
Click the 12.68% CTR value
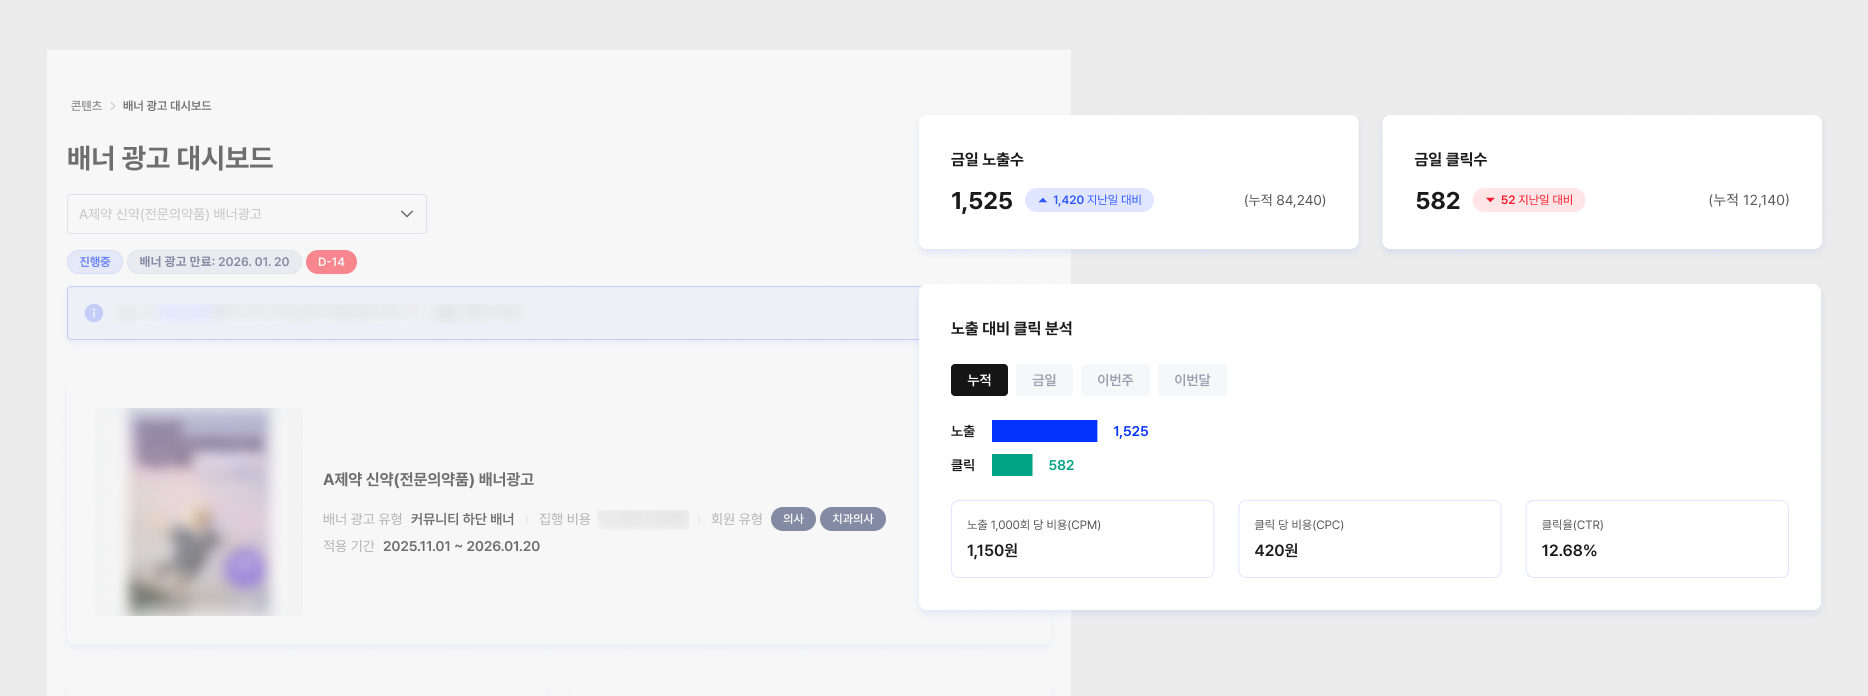pyautogui.click(x=1569, y=551)
